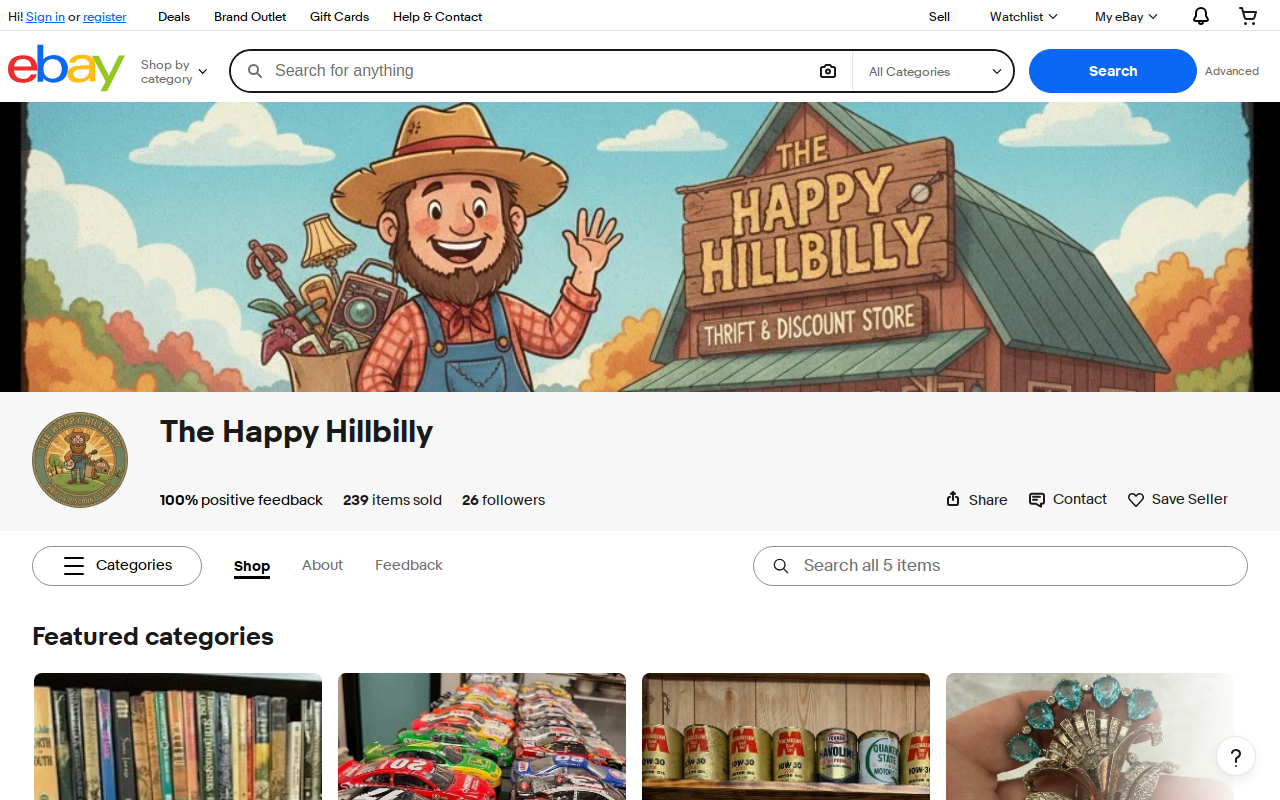The height and width of the screenshot is (800, 1280).
Task: Open the Gift Cards link
Action: click(339, 17)
